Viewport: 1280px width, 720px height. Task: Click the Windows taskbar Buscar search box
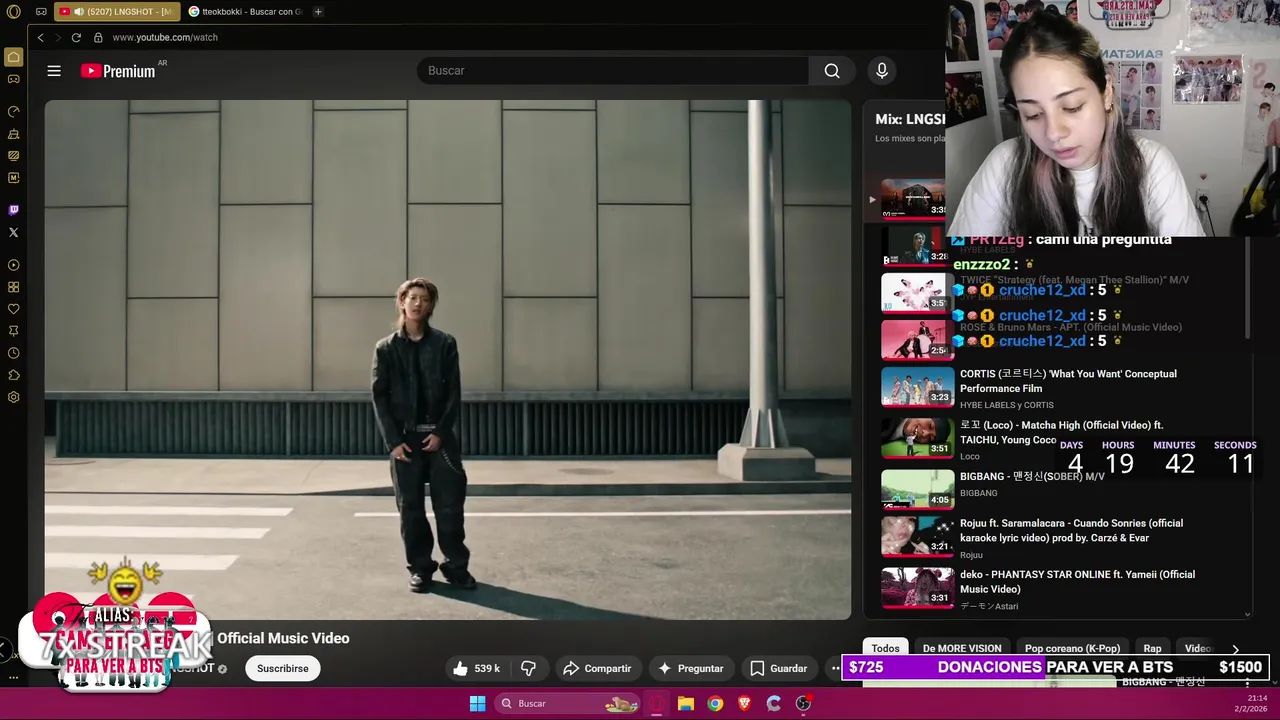[568, 703]
